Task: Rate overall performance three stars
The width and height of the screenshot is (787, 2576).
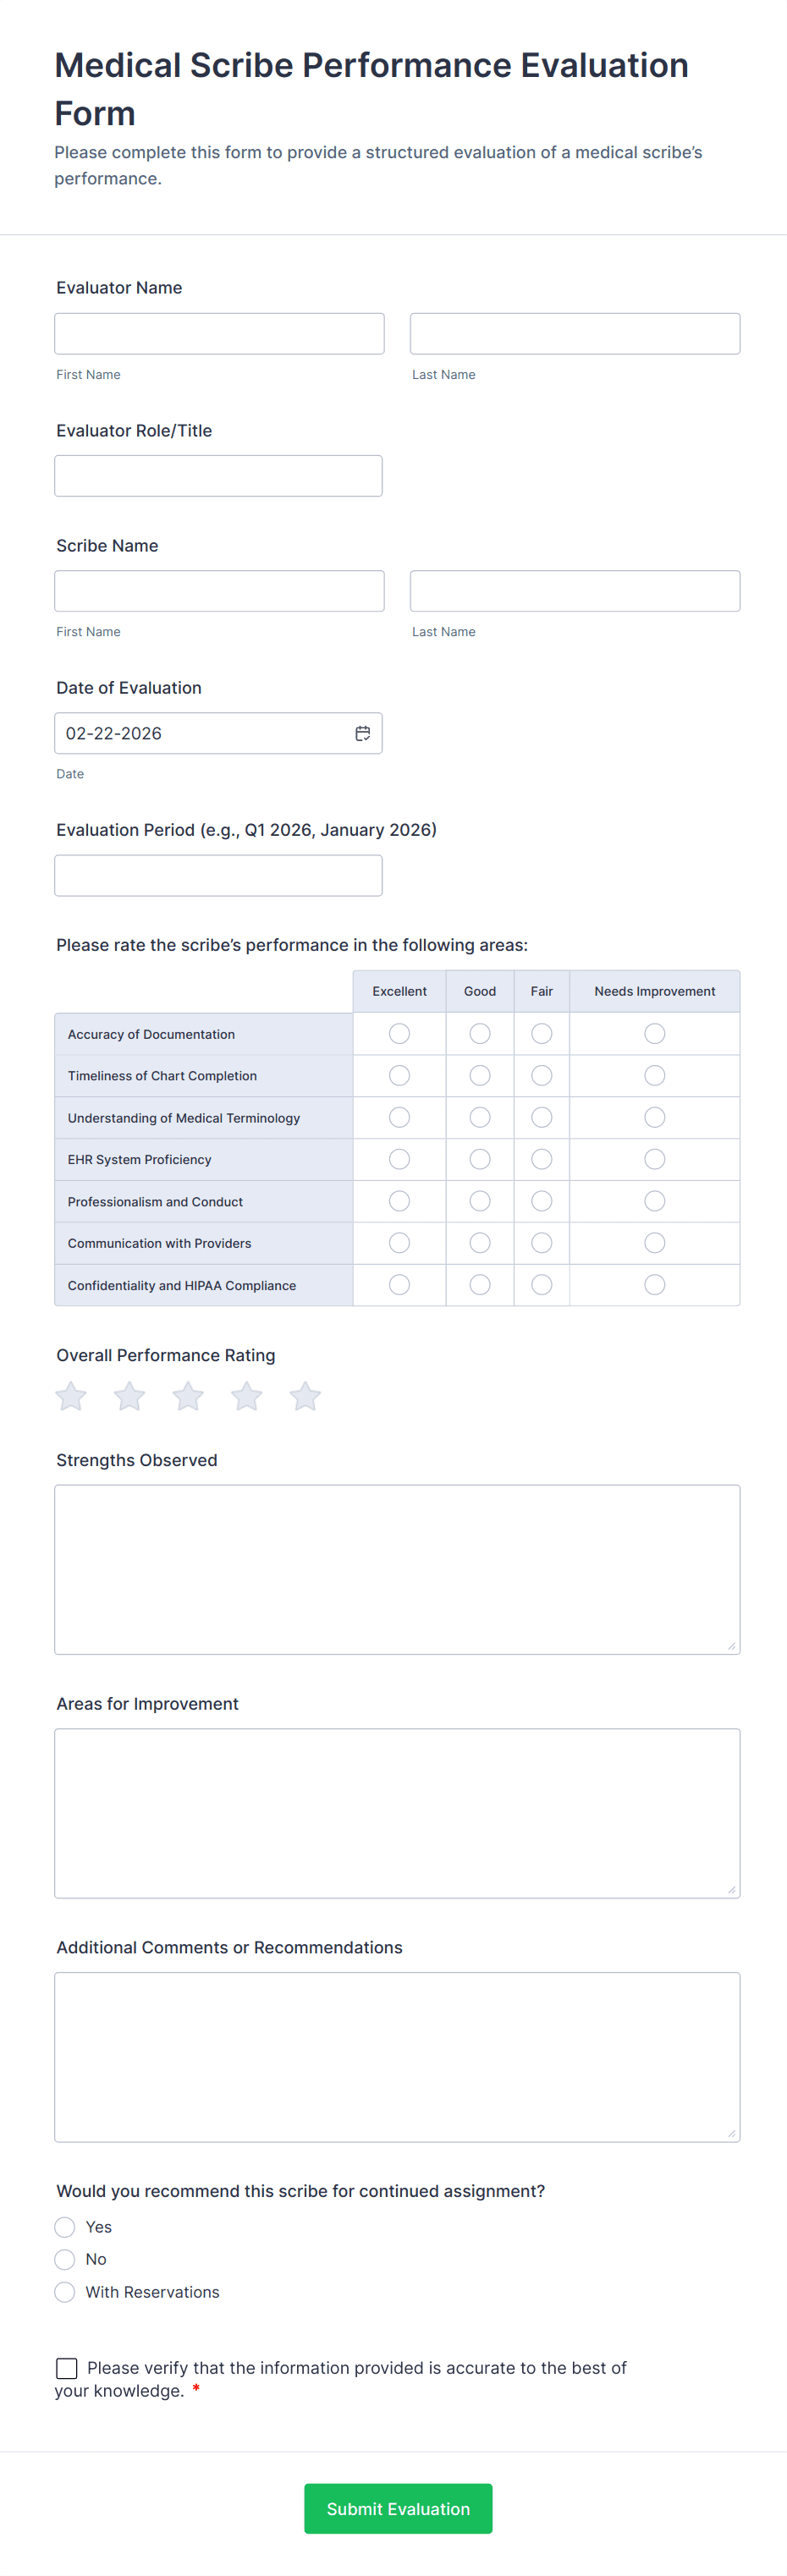Action: tap(188, 1396)
